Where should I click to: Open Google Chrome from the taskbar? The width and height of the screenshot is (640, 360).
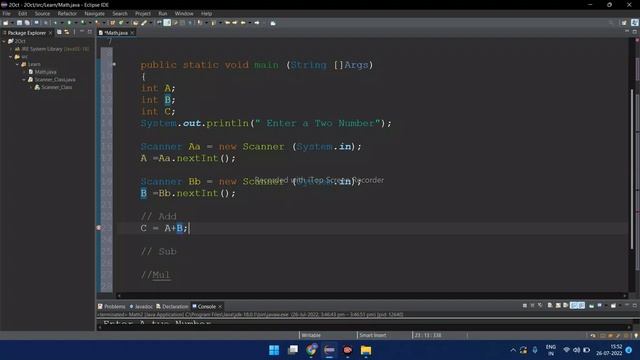pos(311,350)
